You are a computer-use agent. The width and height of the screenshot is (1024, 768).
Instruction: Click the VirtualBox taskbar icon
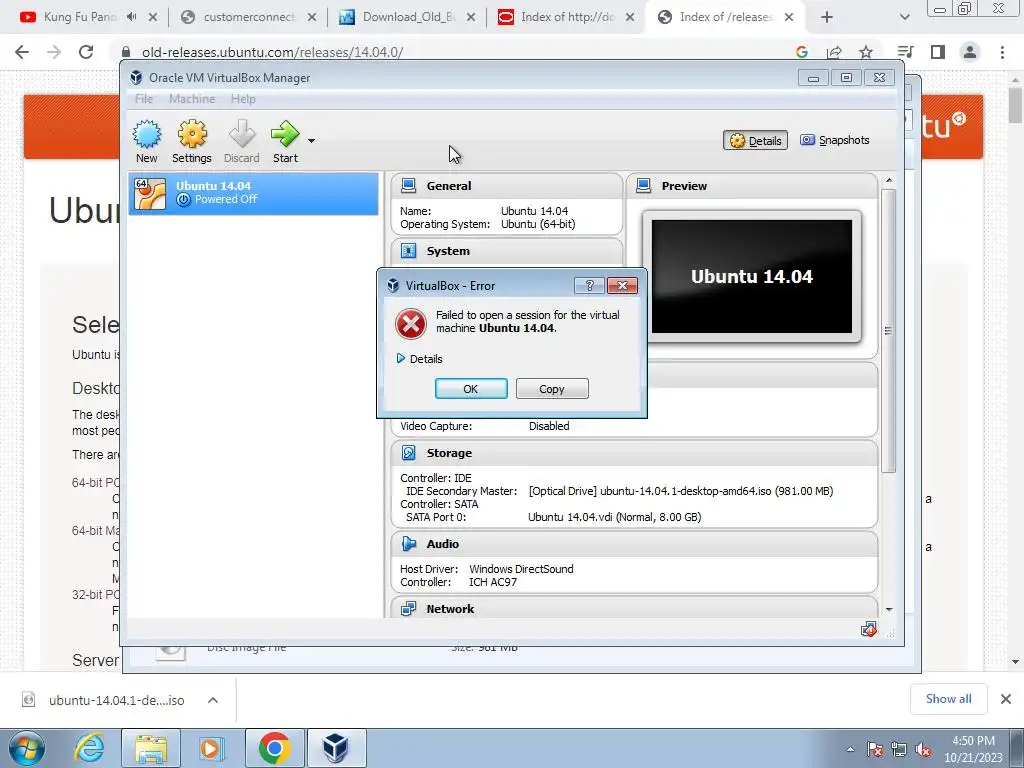336,748
